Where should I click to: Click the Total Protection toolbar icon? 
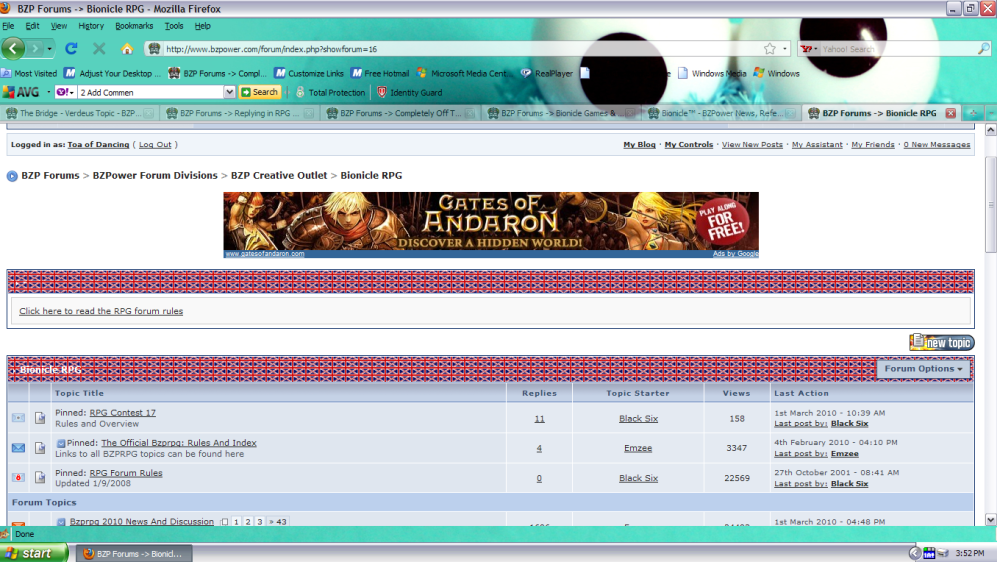[301, 92]
